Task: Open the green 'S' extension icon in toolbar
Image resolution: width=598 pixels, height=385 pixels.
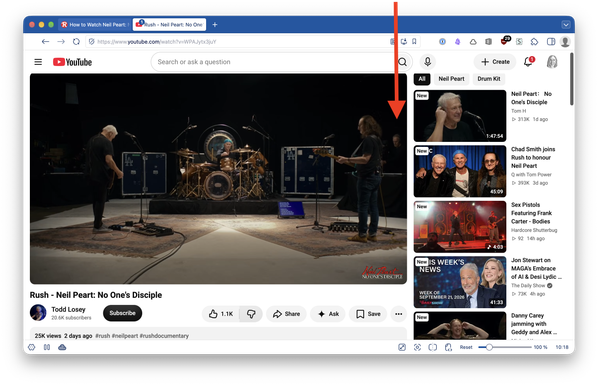Action: pyautogui.click(x=519, y=42)
